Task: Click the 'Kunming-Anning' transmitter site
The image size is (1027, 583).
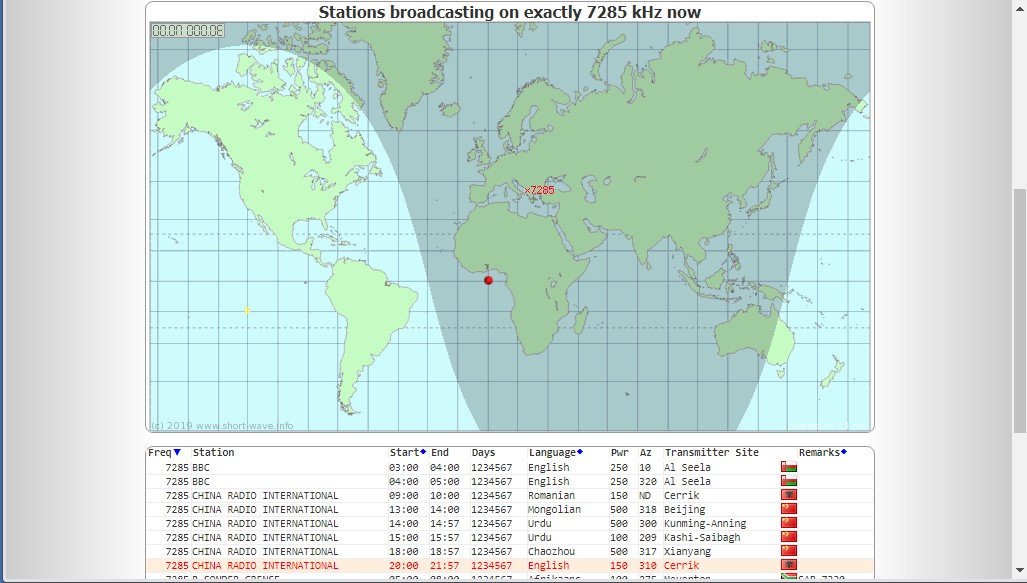Action: [x=705, y=523]
